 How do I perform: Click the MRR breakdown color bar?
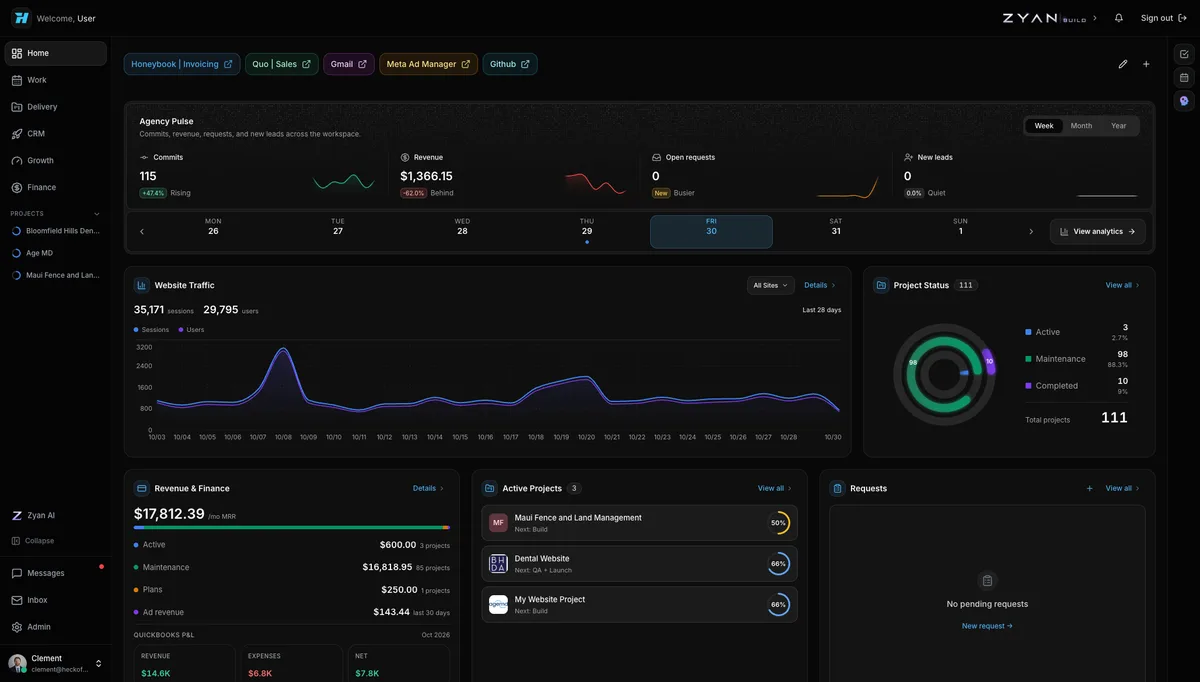(x=292, y=527)
